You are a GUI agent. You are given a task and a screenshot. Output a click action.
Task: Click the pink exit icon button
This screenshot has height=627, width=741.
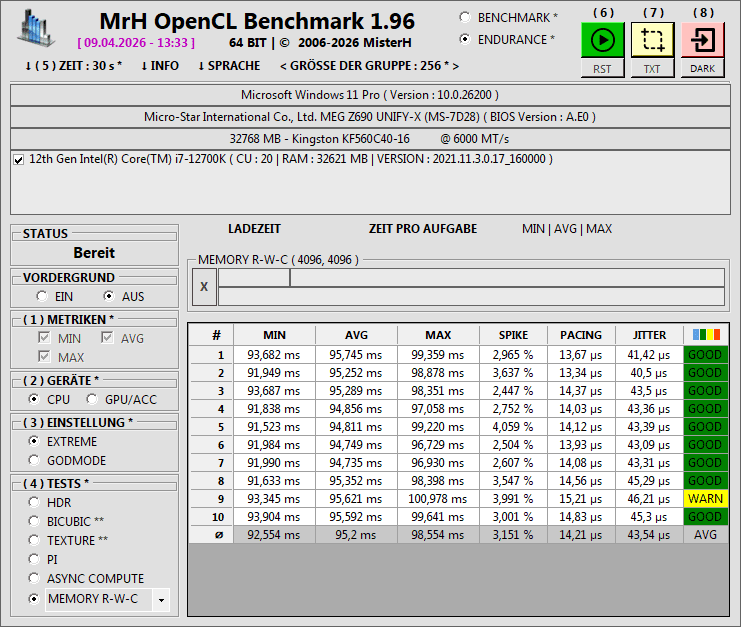[x=703, y=40]
